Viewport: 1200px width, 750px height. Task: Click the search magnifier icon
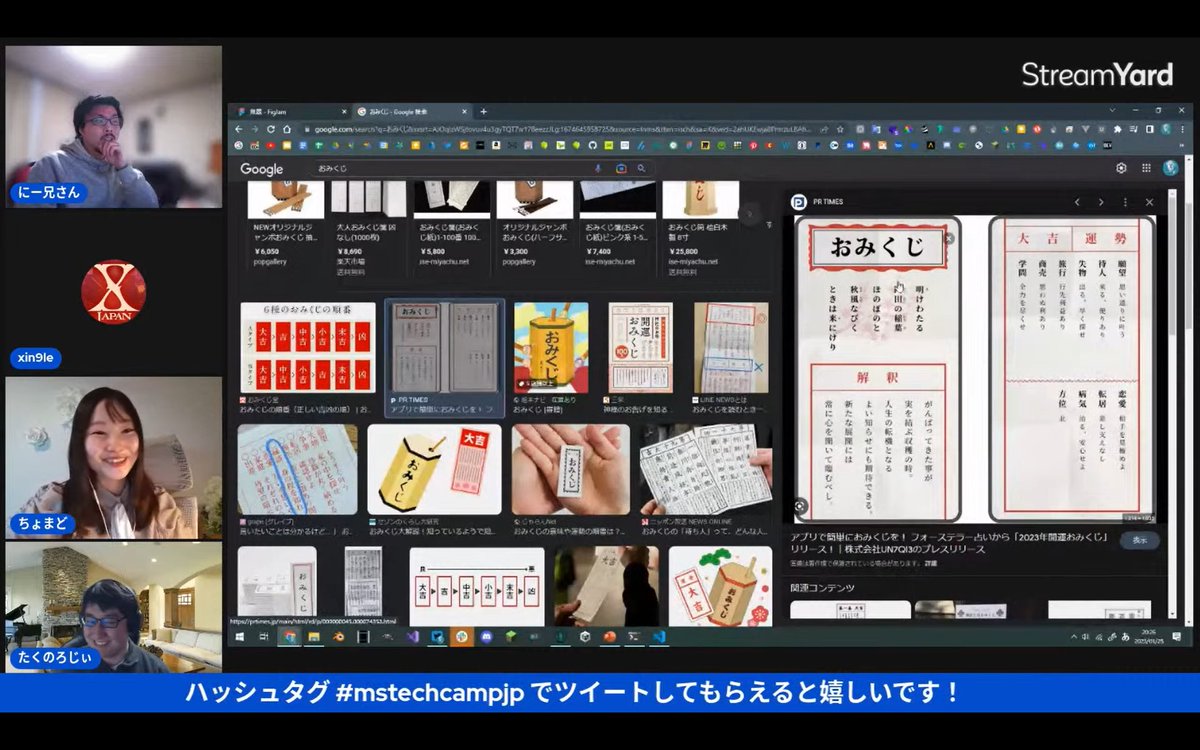tap(642, 169)
